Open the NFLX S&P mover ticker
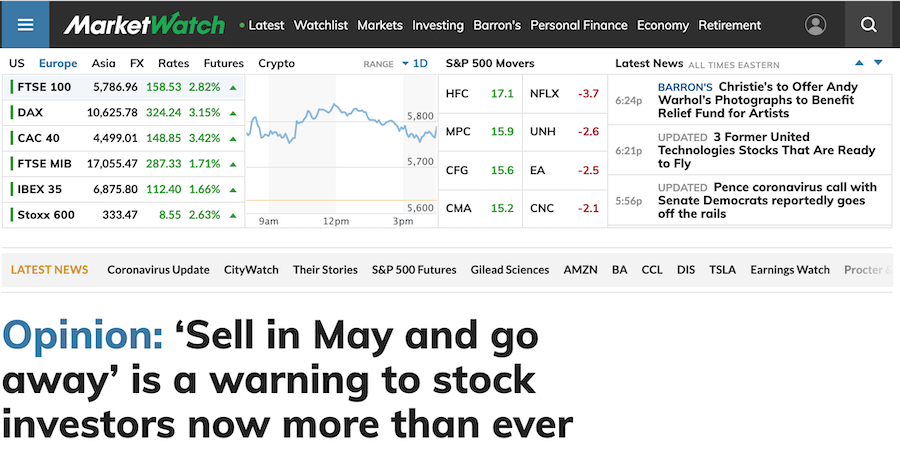Image resolution: width=900 pixels, height=450 pixels. click(546, 94)
